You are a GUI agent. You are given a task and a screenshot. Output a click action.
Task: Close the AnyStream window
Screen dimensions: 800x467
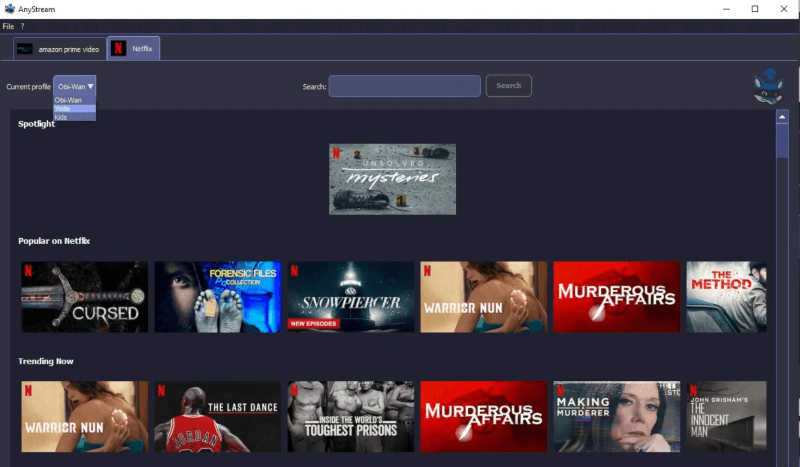pos(784,9)
